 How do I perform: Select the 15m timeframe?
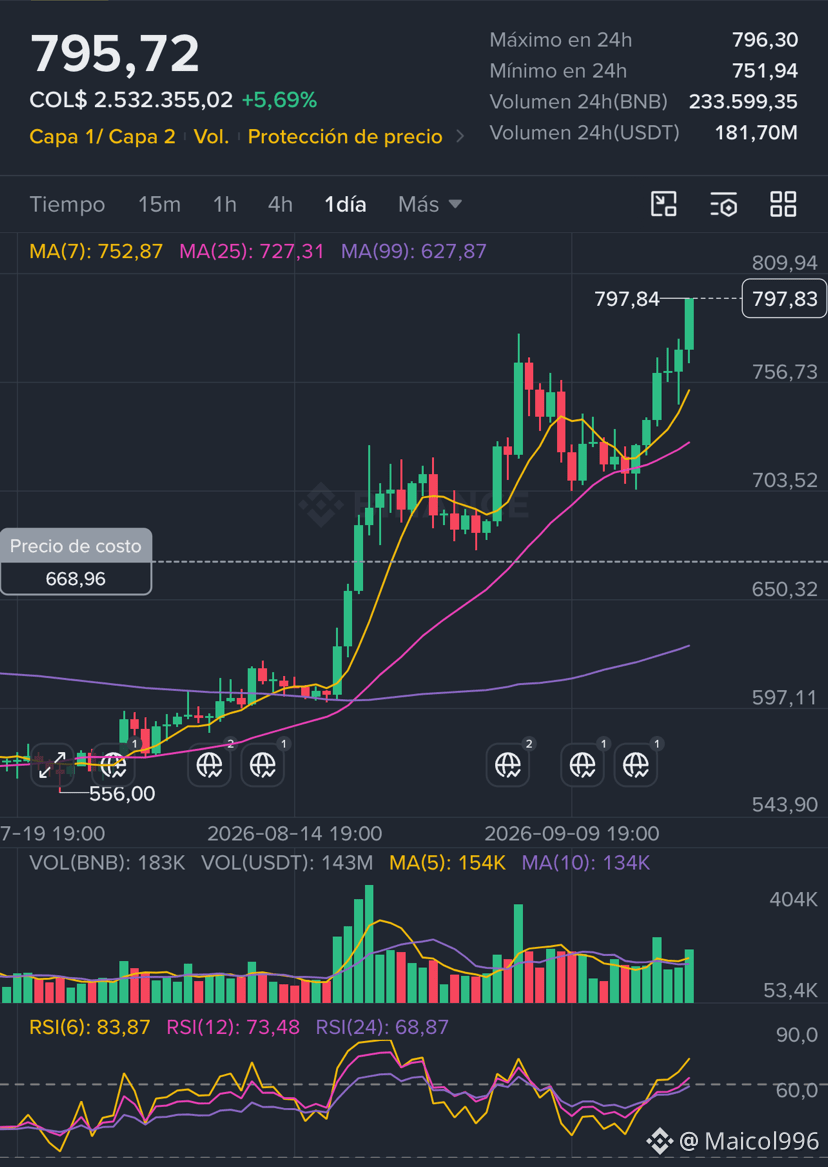coord(159,204)
